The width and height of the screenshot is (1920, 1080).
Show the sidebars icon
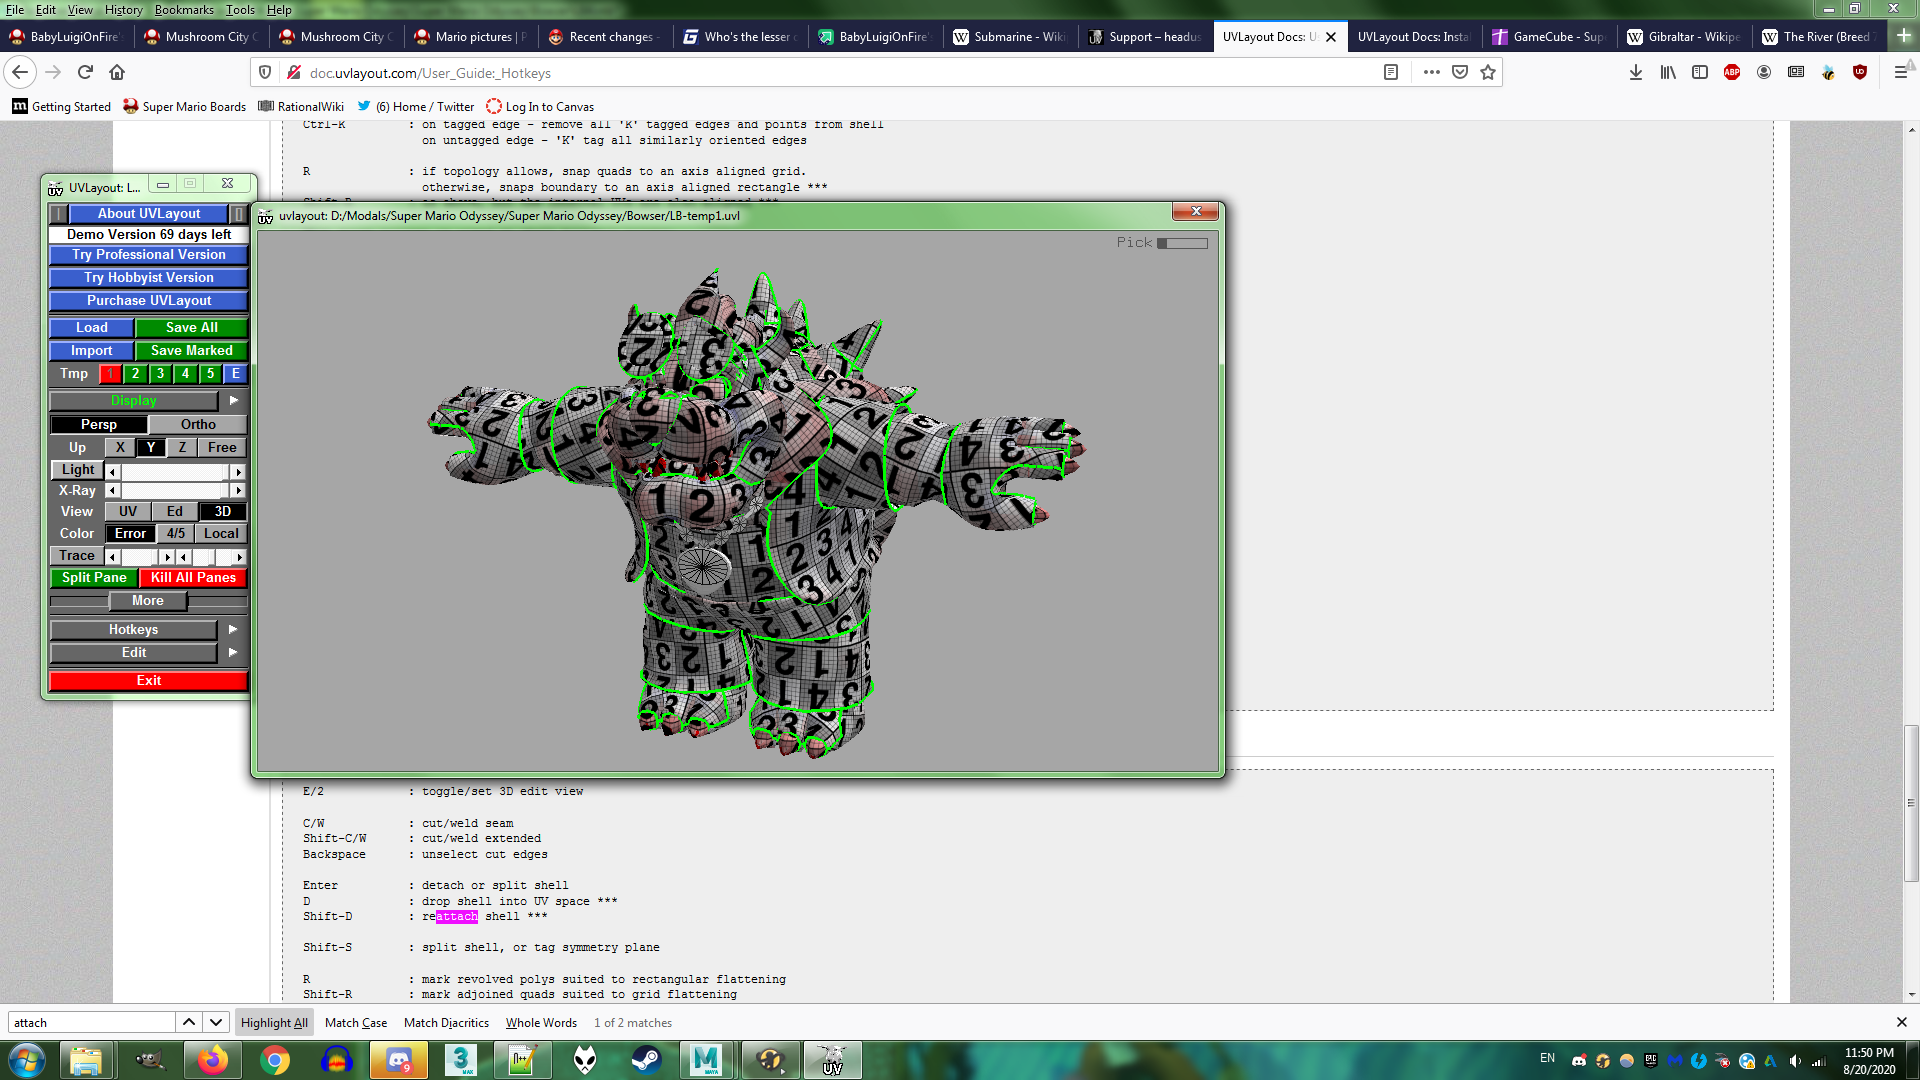click(1700, 72)
